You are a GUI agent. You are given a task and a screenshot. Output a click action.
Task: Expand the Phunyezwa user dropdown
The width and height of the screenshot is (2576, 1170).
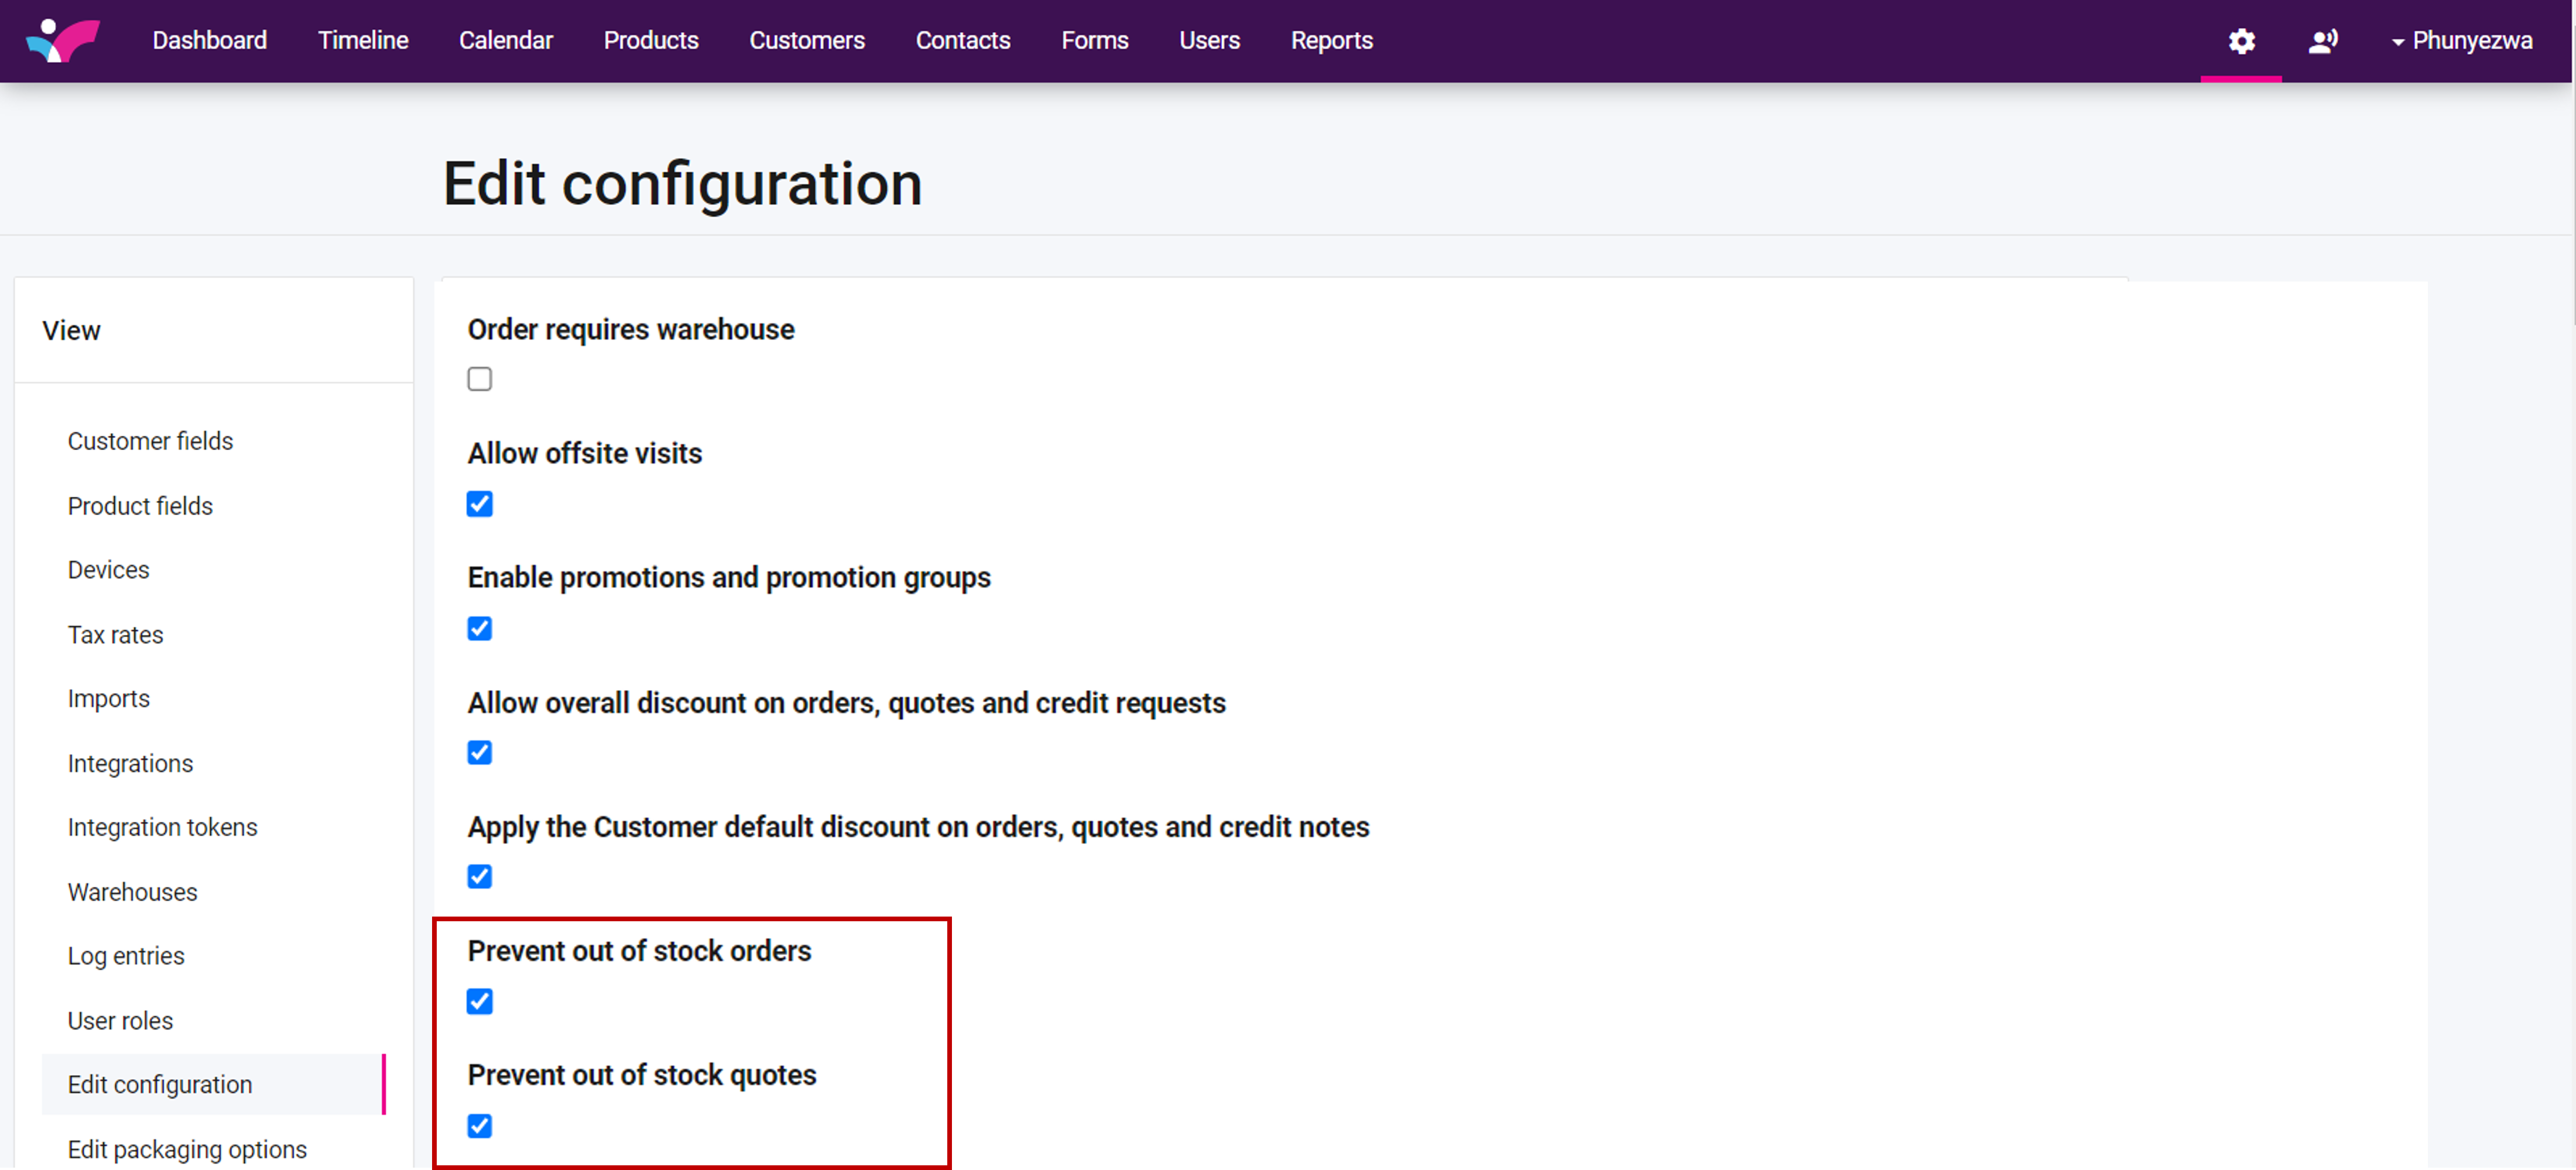[2461, 41]
